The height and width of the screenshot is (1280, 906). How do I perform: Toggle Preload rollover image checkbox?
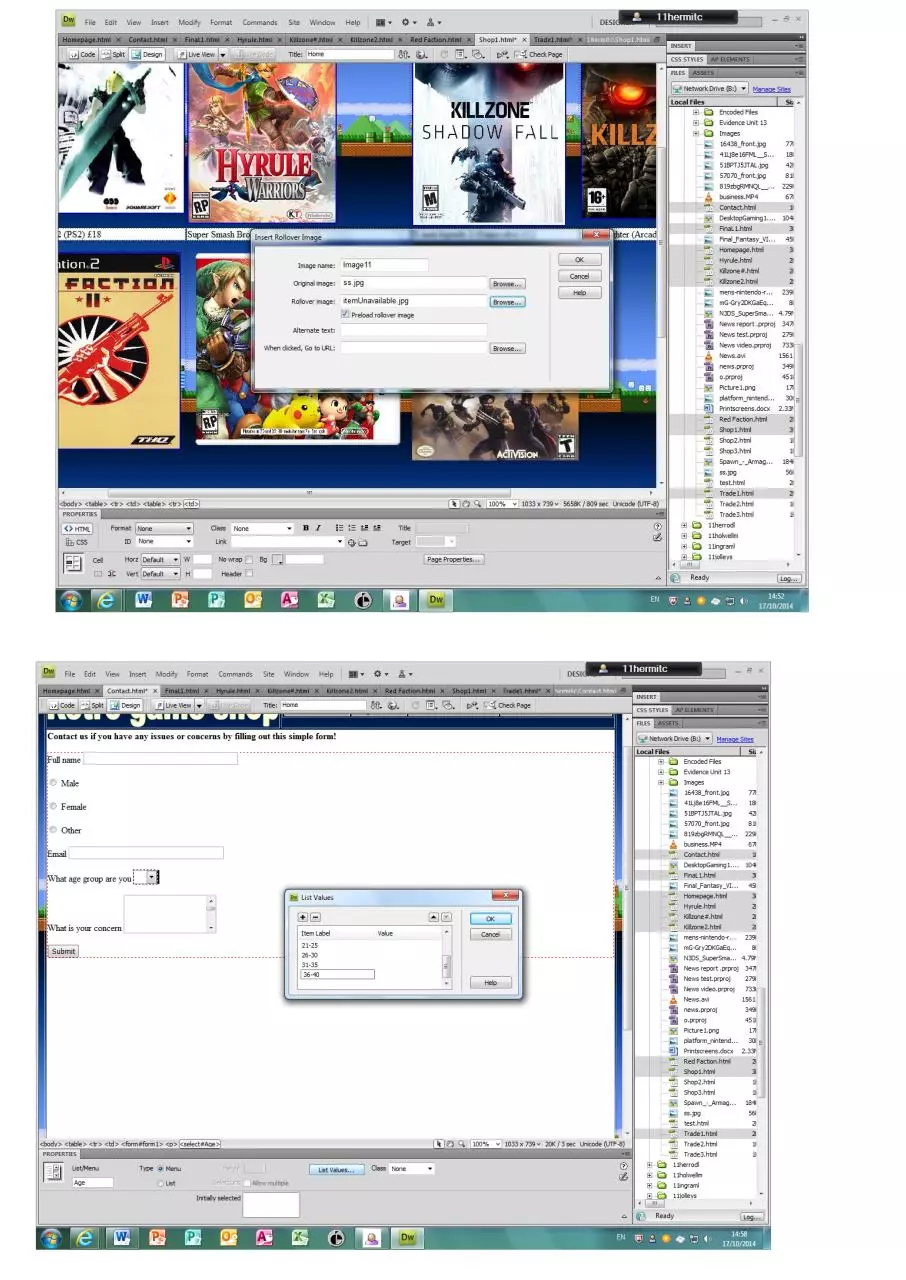[346, 315]
